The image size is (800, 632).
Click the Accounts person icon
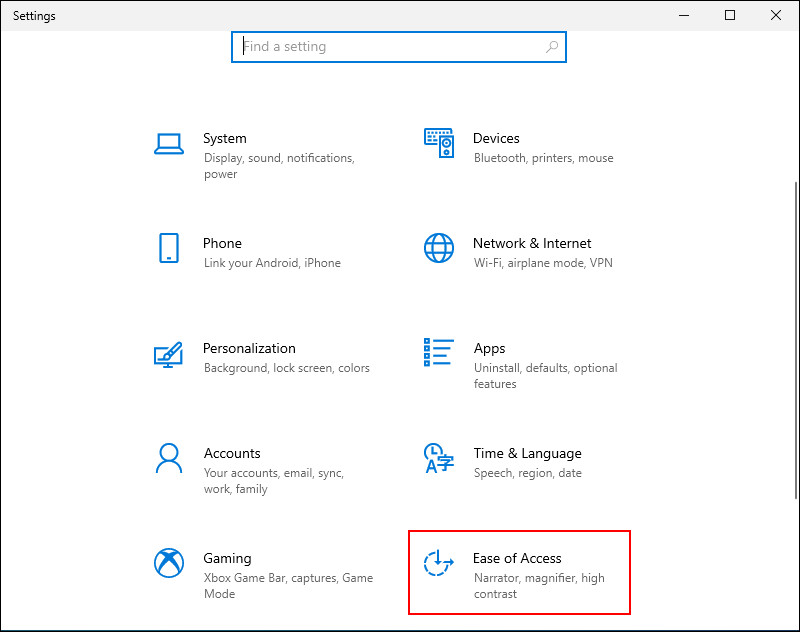(x=168, y=458)
